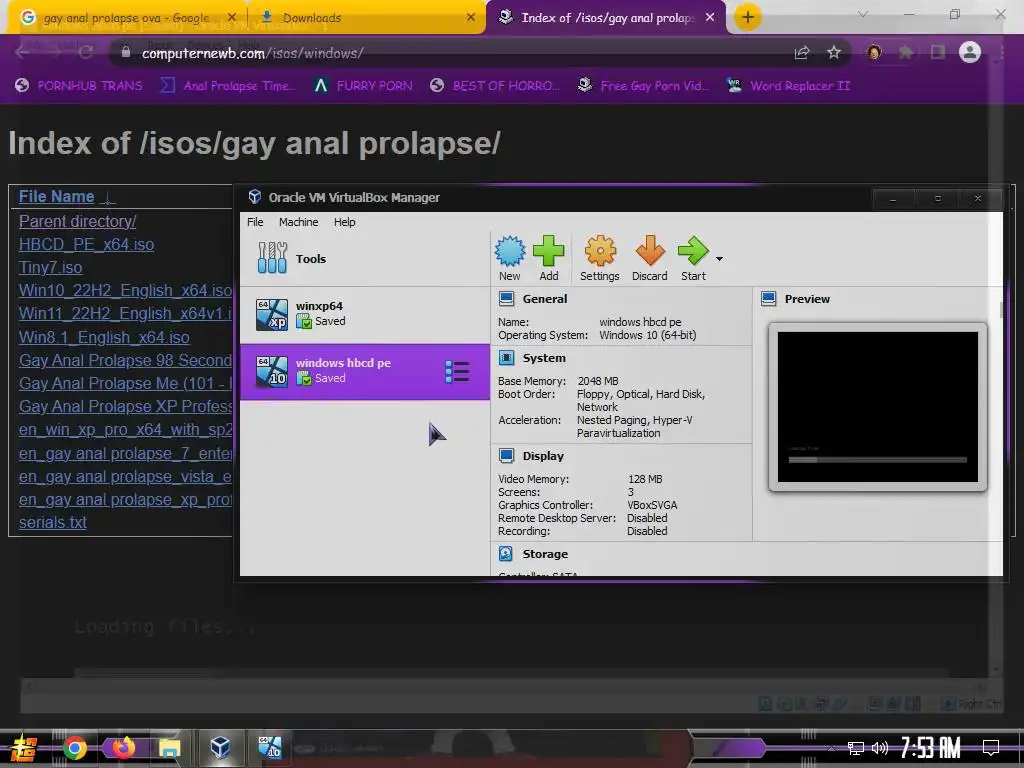Select the Index of /isos browser tab
Viewport: 1024px width, 768px height.
[x=607, y=18]
